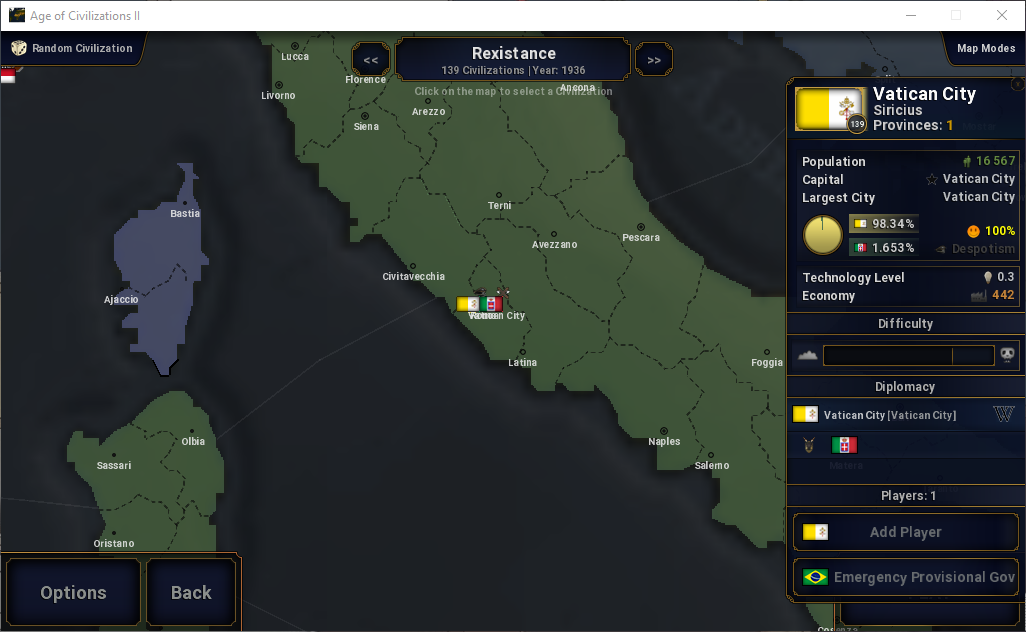Click the Civitavecchia city label
The image size is (1026, 632).
click(414, 277)
